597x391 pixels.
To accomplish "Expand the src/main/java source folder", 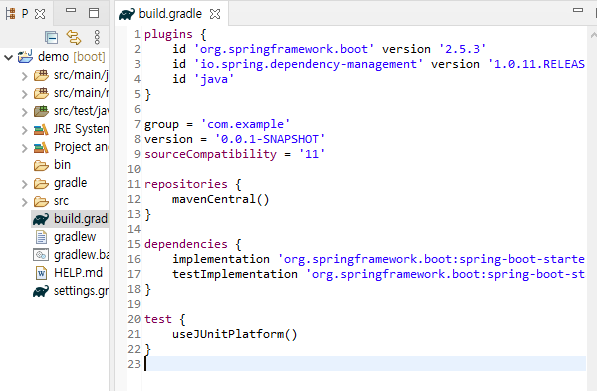I will click(25, 76).
